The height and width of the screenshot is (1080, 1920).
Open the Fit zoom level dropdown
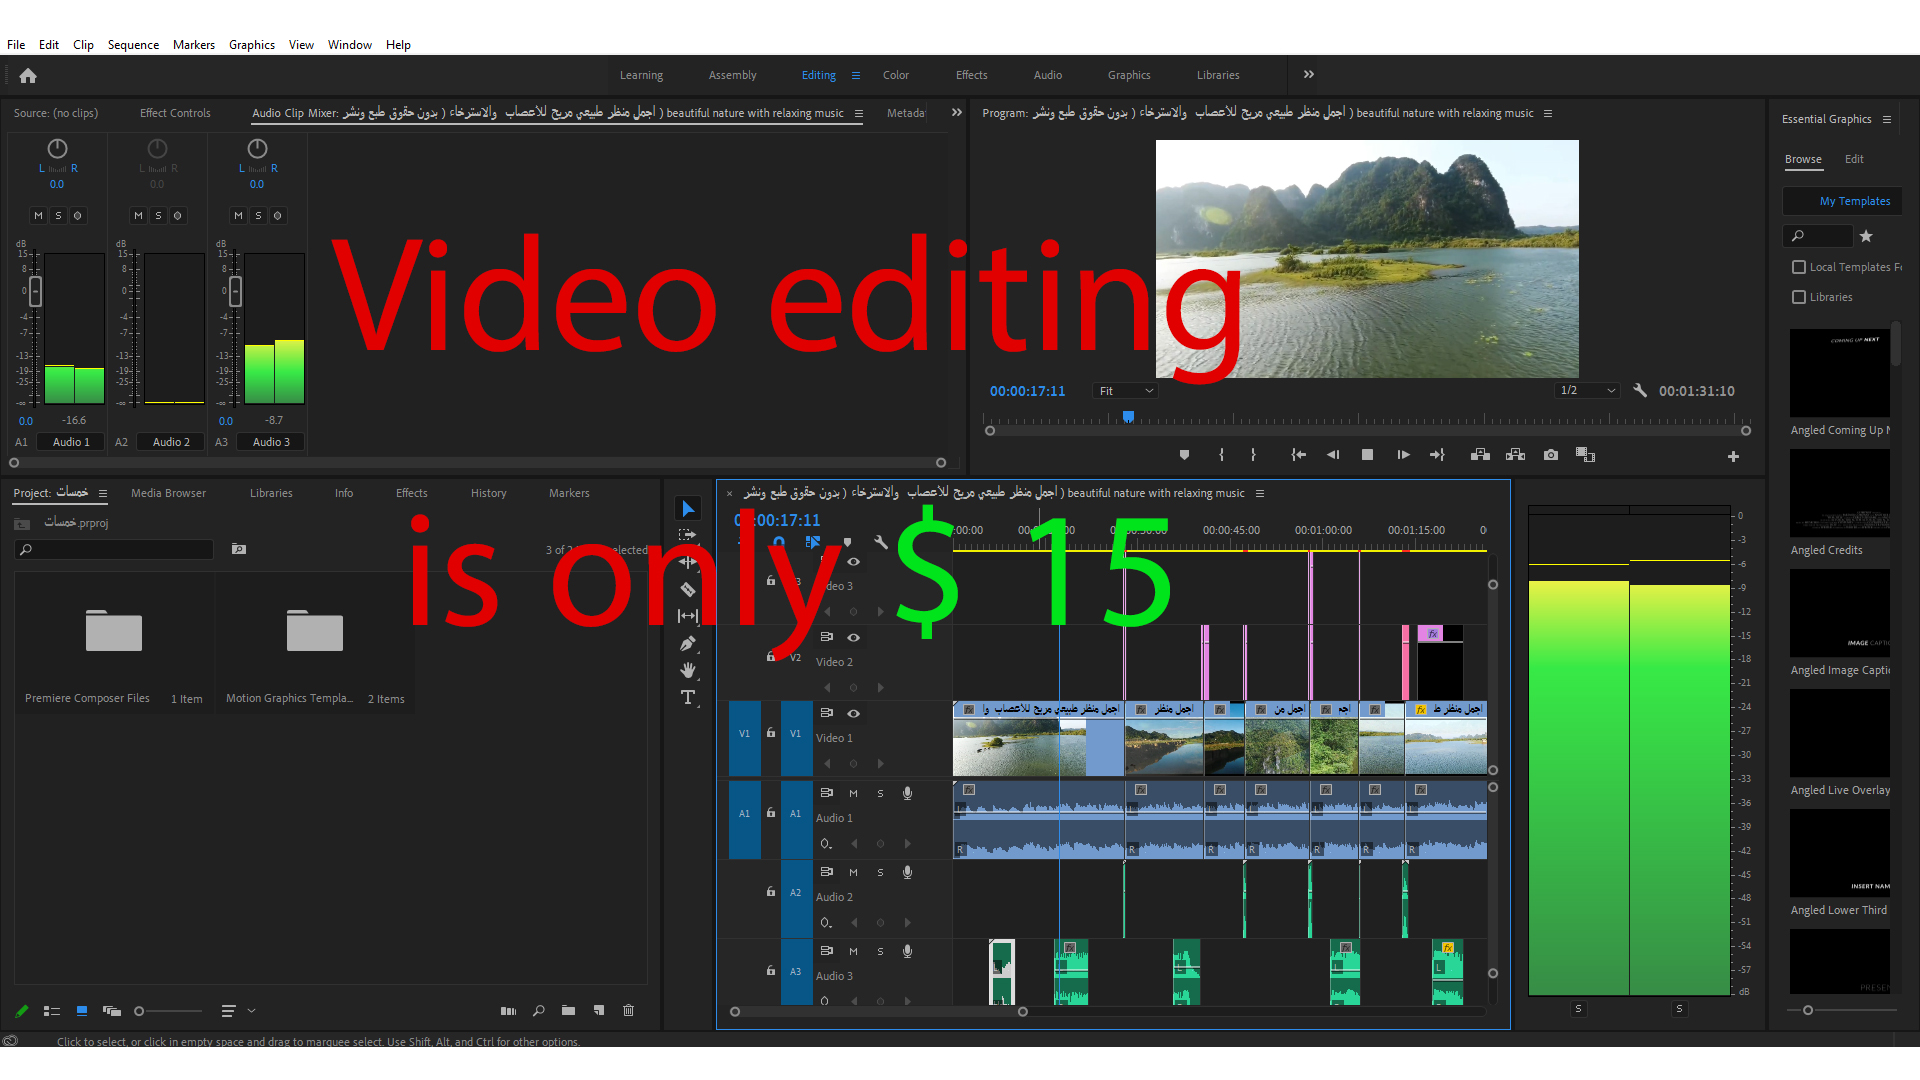(1125, 391)
